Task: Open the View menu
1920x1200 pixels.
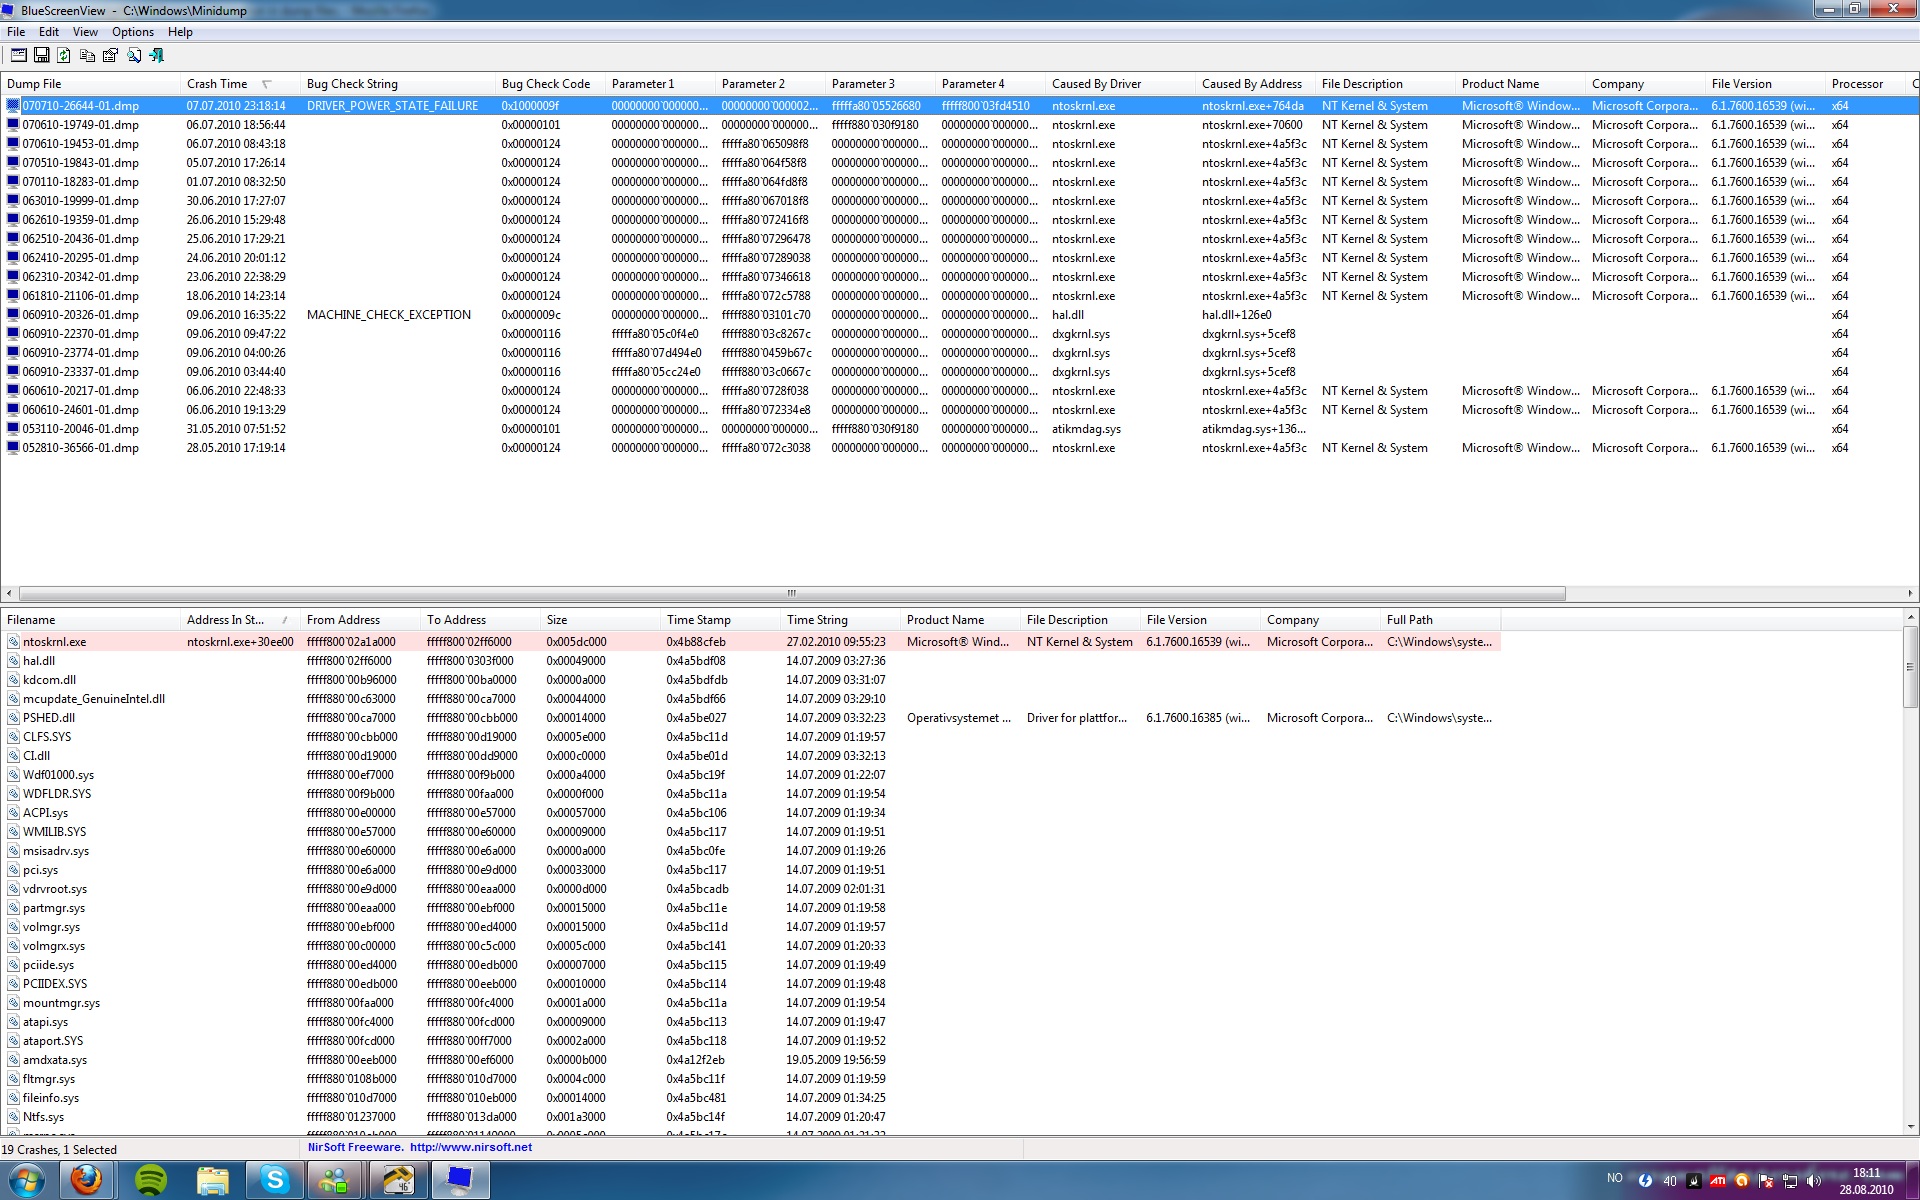Action: [85, 32]
